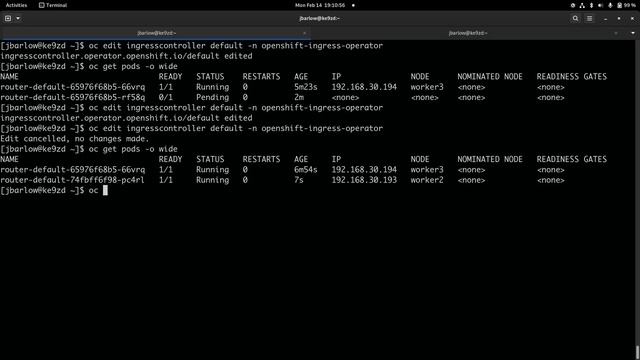Click the current prompt line ending in 'oc'
The height and width of the screenshot is (360, 640).
(x=54, y=191)
